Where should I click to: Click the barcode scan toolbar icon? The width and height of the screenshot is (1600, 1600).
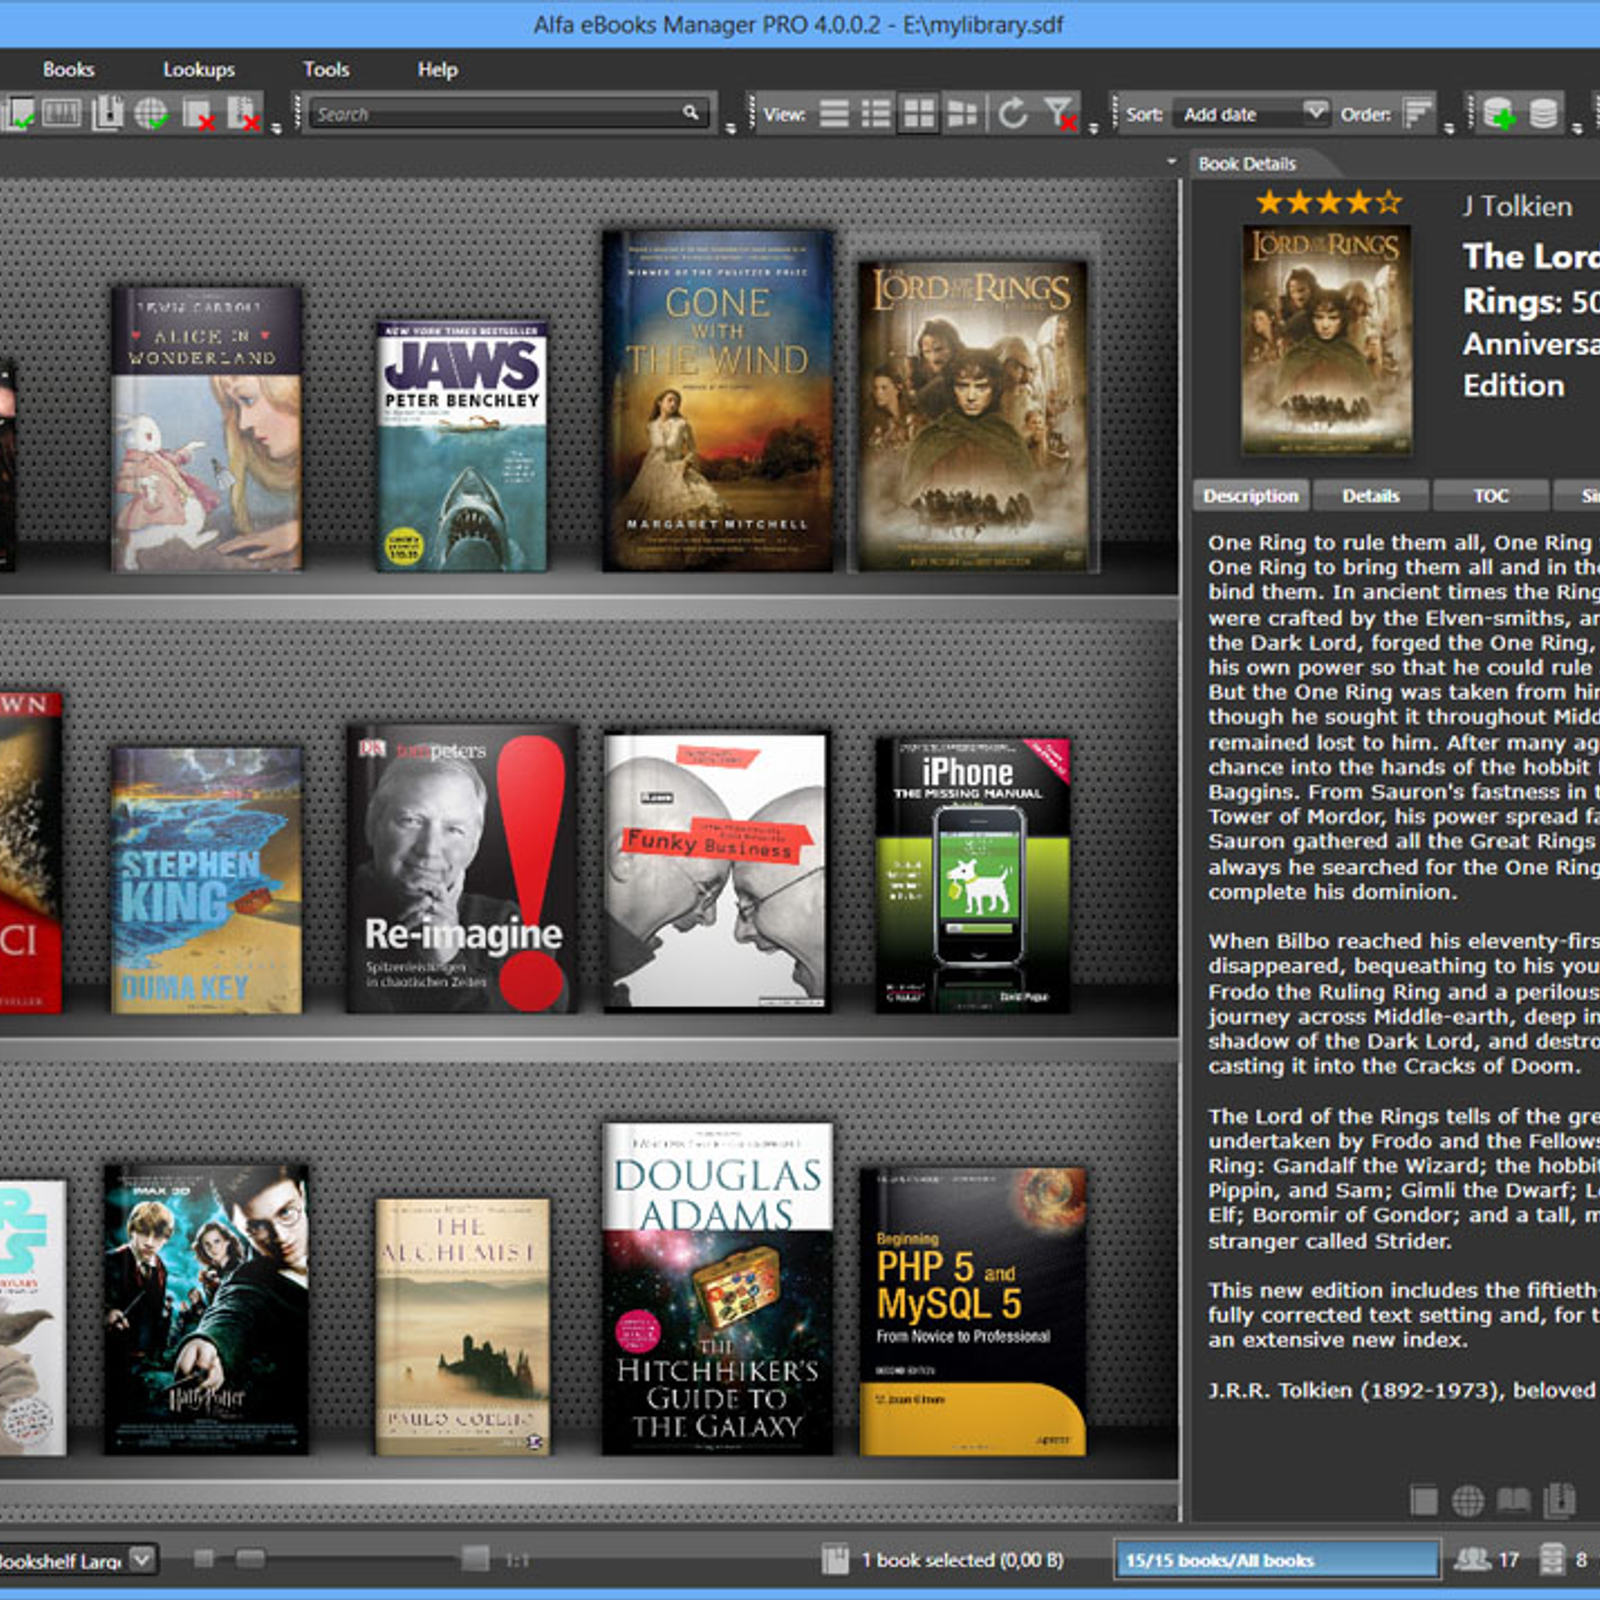point(62,113)
